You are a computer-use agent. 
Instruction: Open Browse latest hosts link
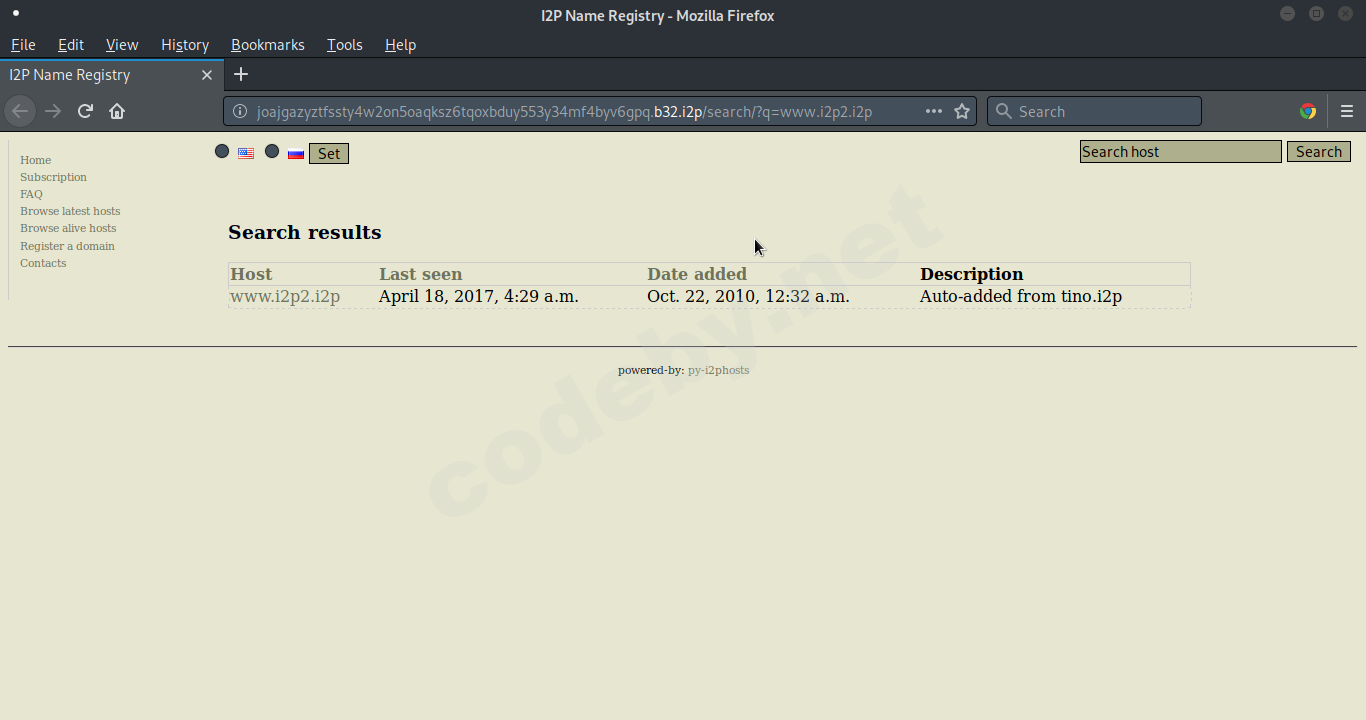click(x=70, y=211)
